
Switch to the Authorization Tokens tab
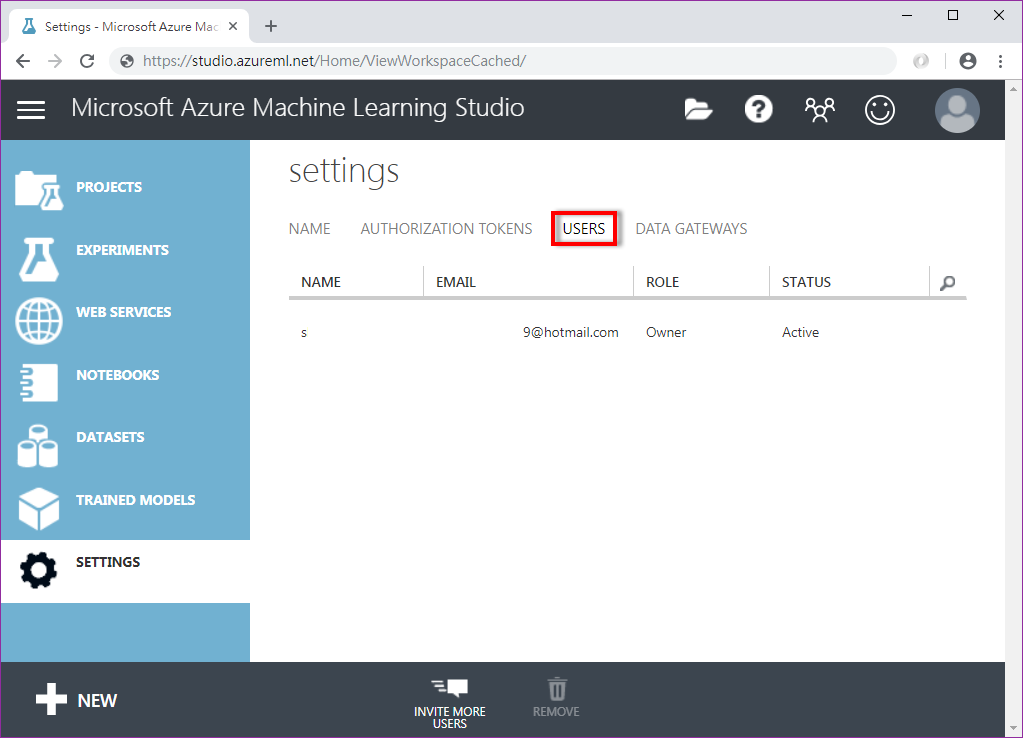click(x=446, y=229)
